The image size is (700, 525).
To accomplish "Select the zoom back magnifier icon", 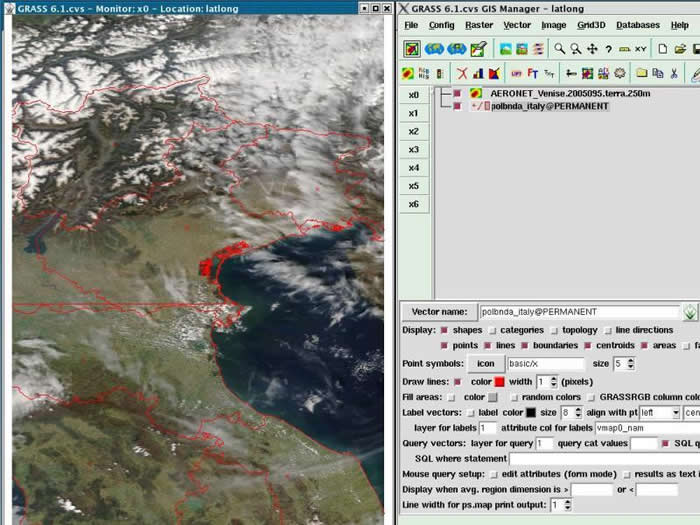I will click(575, 49).
